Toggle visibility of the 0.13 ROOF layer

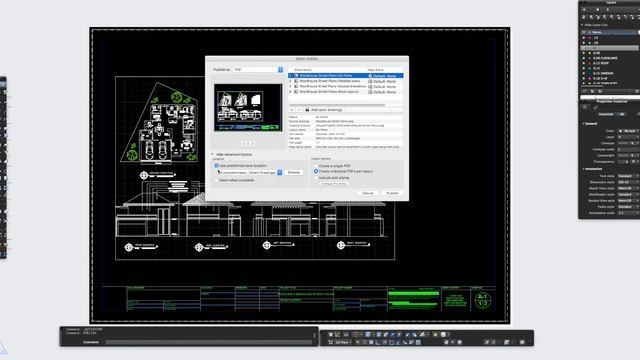point(584,63)
